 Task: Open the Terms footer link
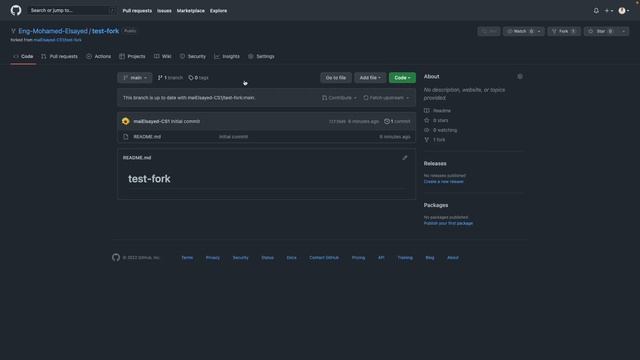click(x=187, y=258)
